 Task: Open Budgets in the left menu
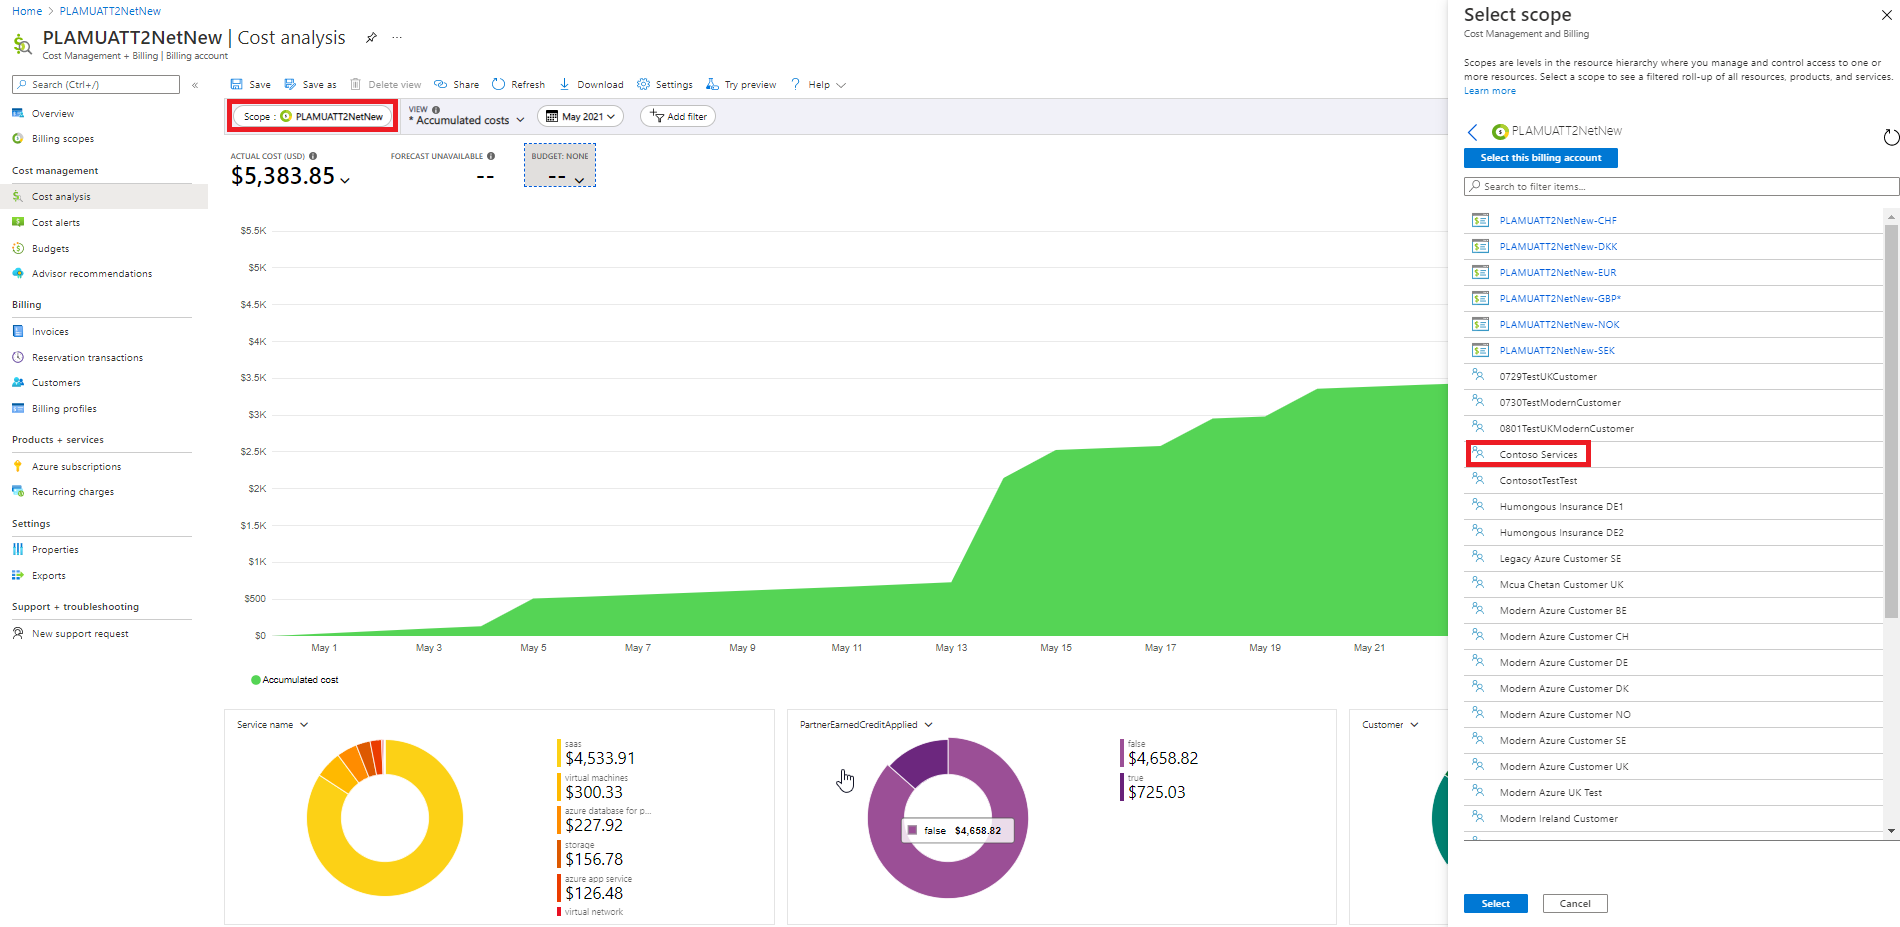tap(50, 249)
